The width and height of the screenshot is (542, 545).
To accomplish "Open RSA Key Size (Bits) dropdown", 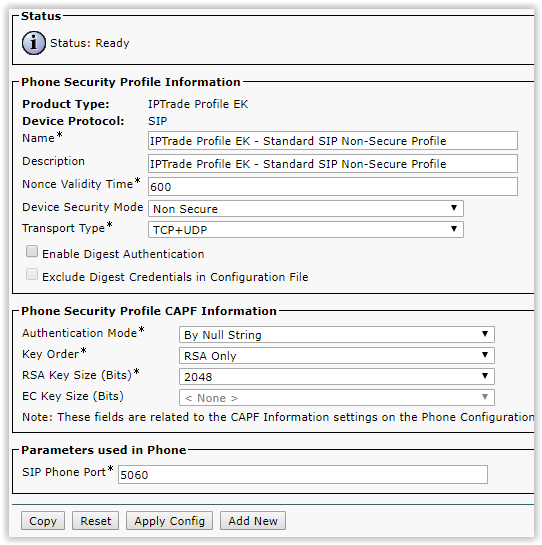I will (337, 376).
